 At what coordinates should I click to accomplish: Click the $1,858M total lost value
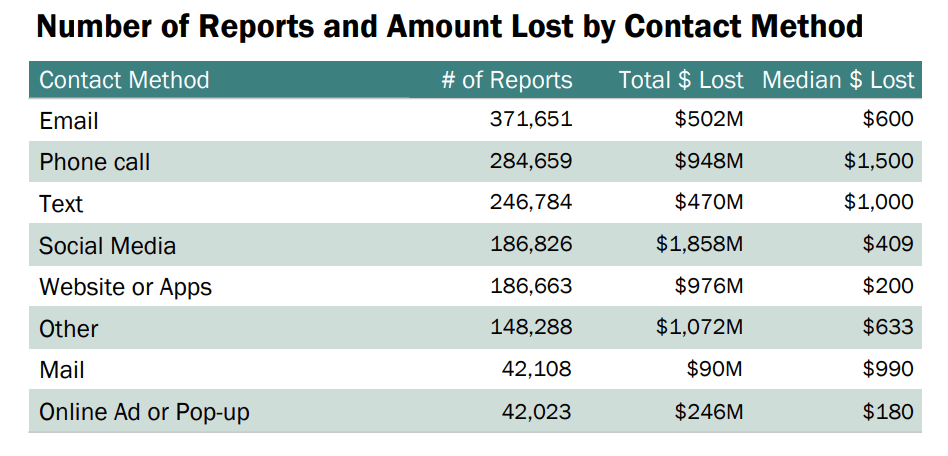pyautogui.click(x=700, y=245)
